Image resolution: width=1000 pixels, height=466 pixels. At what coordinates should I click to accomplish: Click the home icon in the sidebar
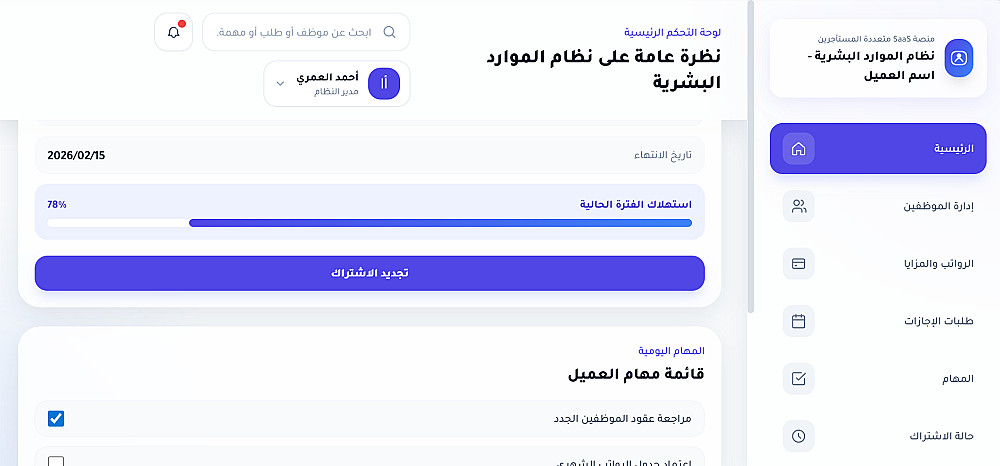798,149
